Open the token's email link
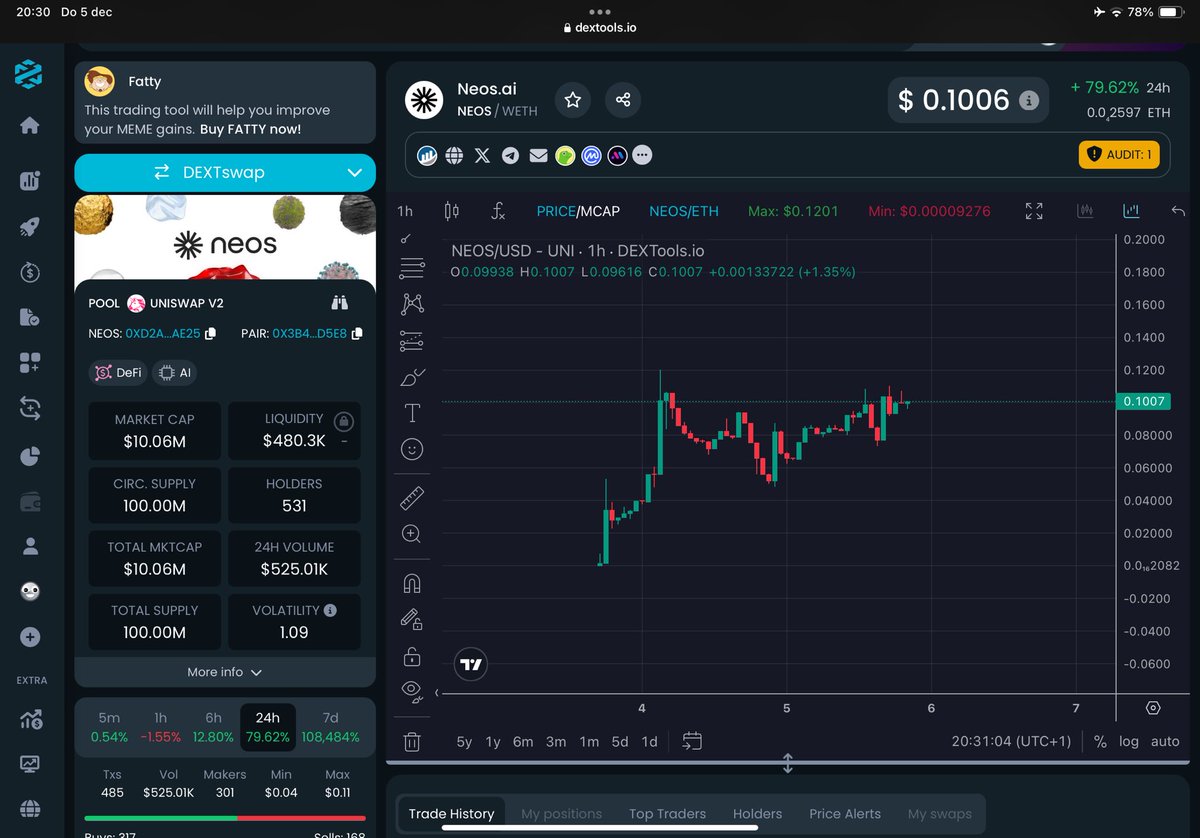This screenshot has width=1200, height=838. [x=539, y=156]
